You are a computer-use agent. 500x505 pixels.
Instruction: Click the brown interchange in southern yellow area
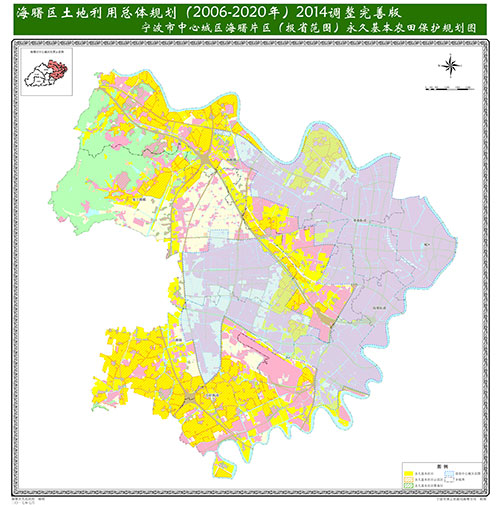point(190,397)
